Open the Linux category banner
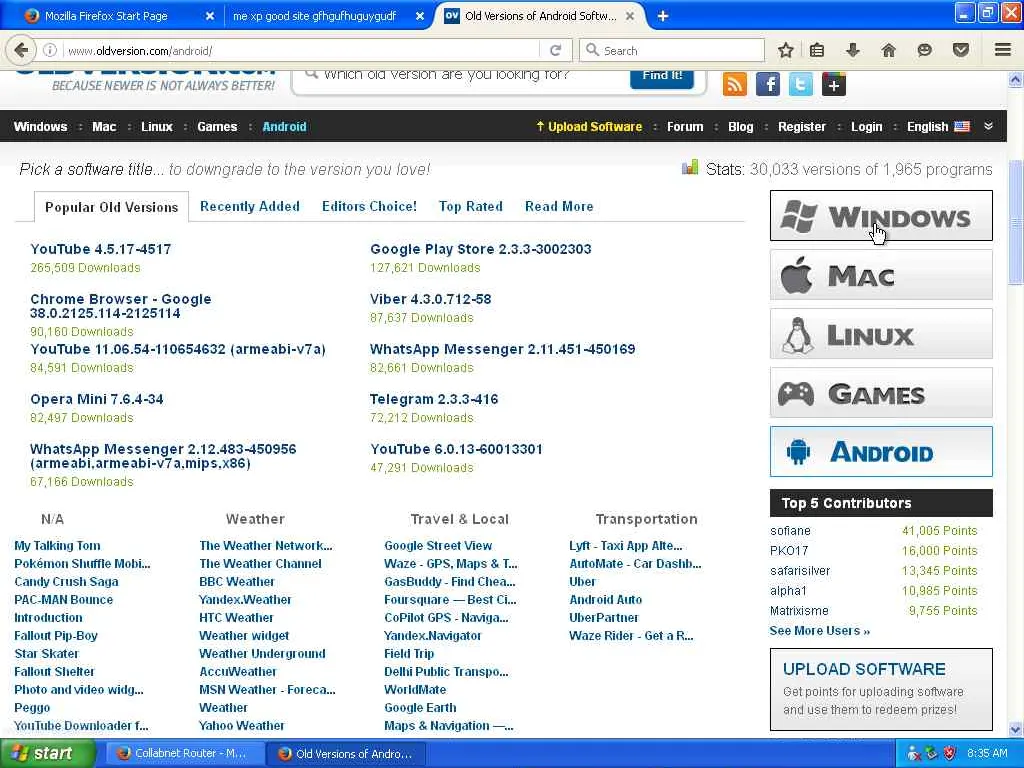 [881, 334]
